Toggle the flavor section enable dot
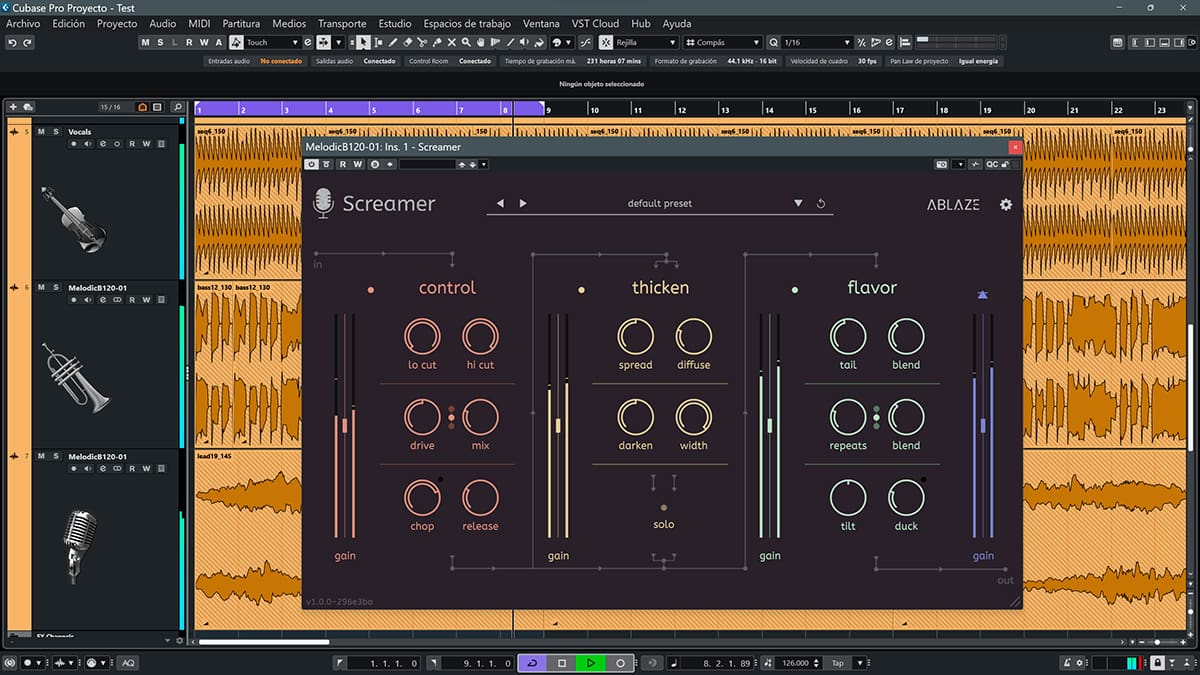The image size is (1200, 675). pyautogui.click(x=795, y=290)
